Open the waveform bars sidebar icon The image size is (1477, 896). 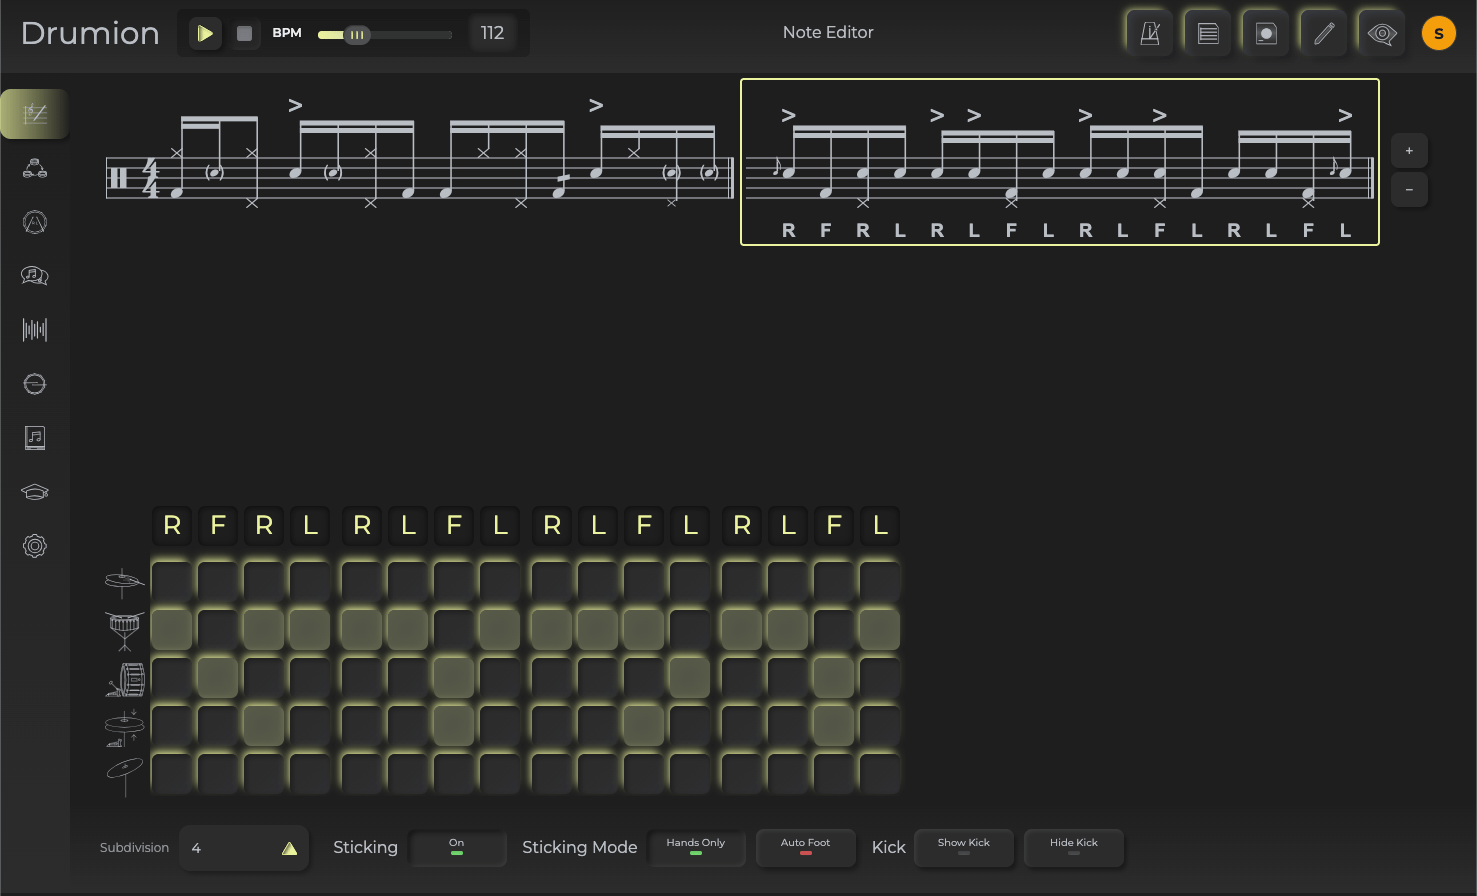pos(35,330)
